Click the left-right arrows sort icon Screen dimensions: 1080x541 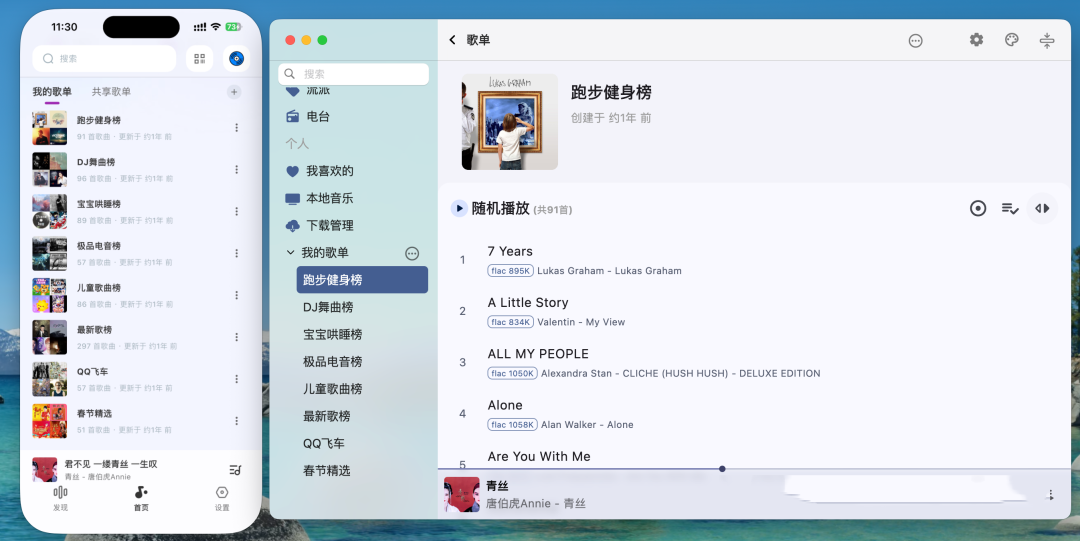[1042, 208]
